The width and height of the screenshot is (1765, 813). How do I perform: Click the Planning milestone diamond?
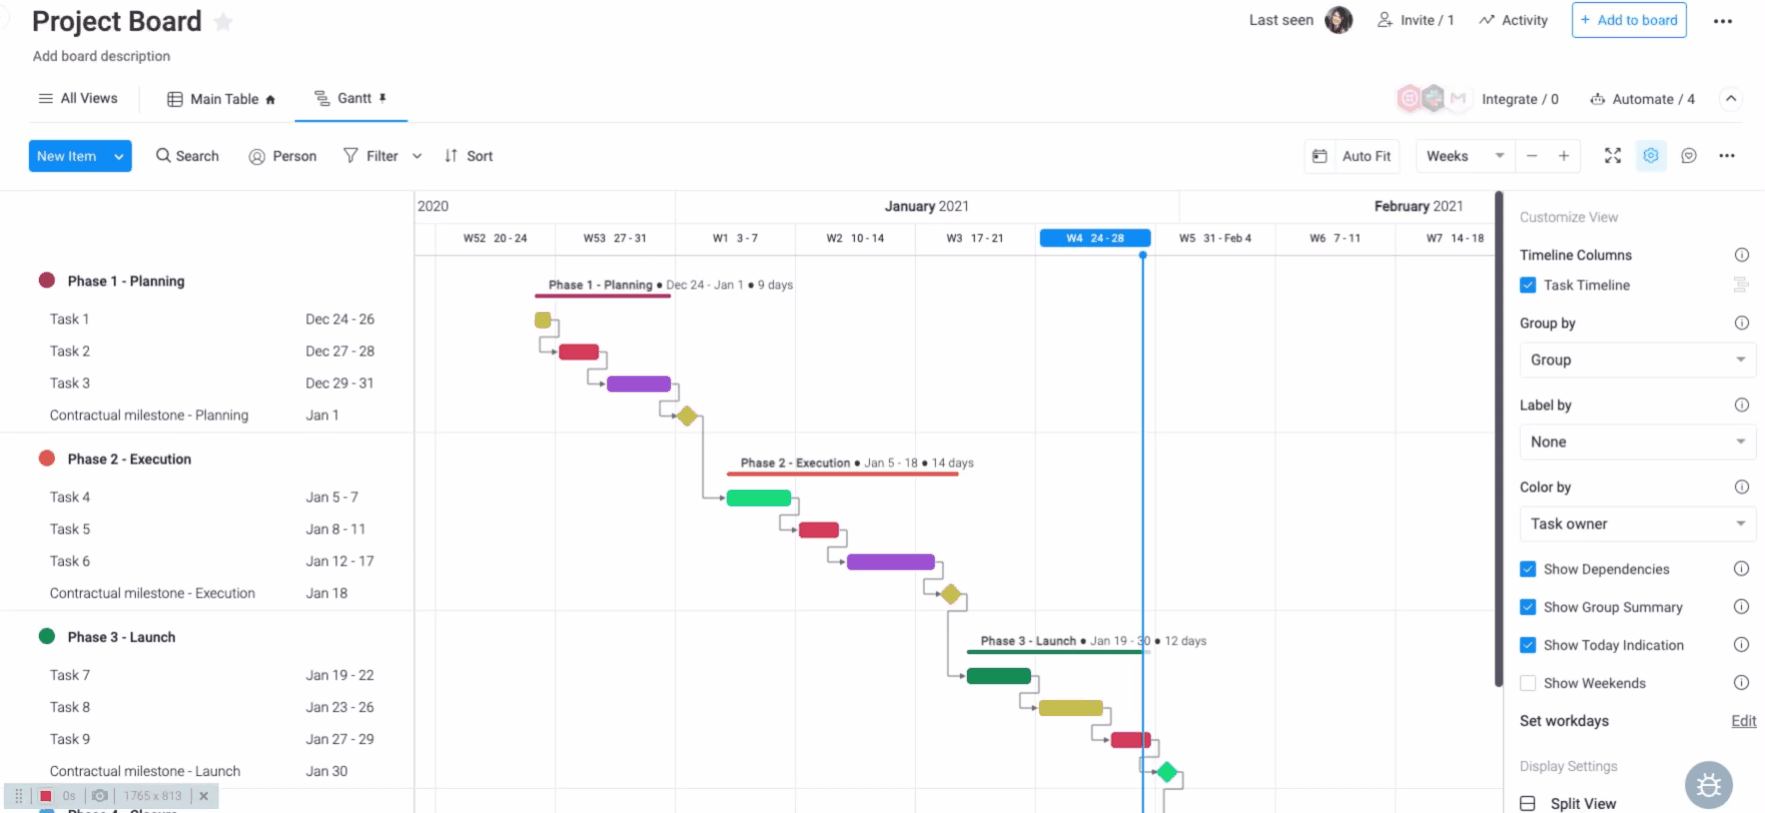[687, 416]
